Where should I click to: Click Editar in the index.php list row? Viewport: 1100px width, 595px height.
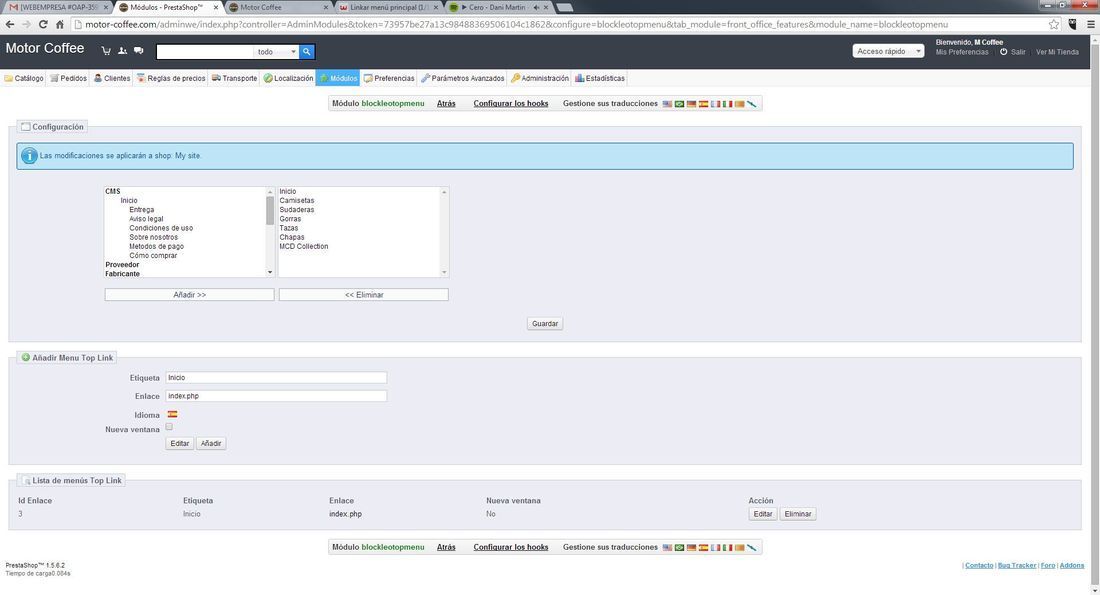tap(763, 514)
